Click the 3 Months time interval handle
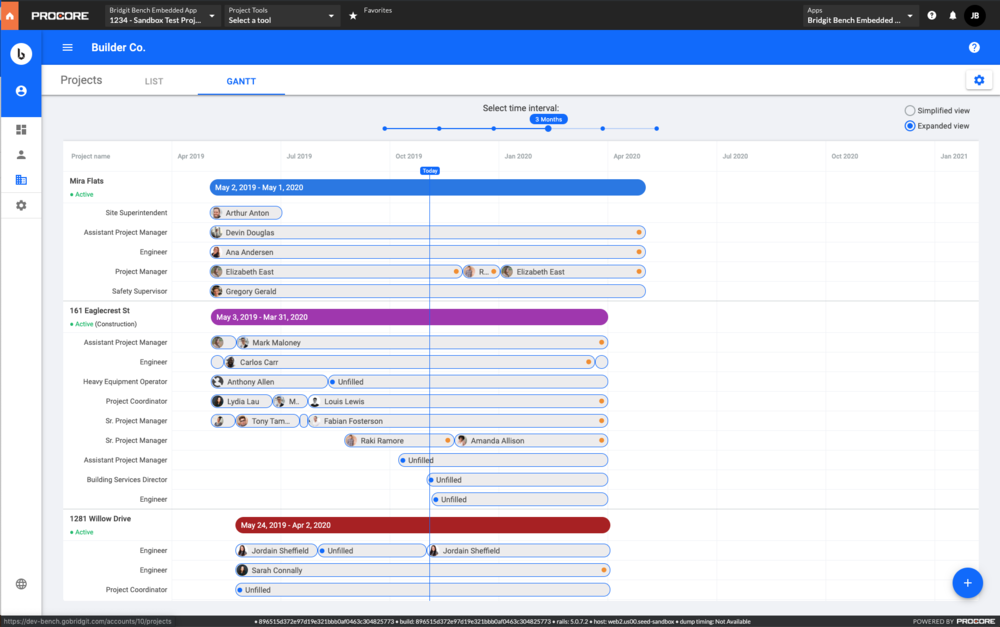 (548, 128)
